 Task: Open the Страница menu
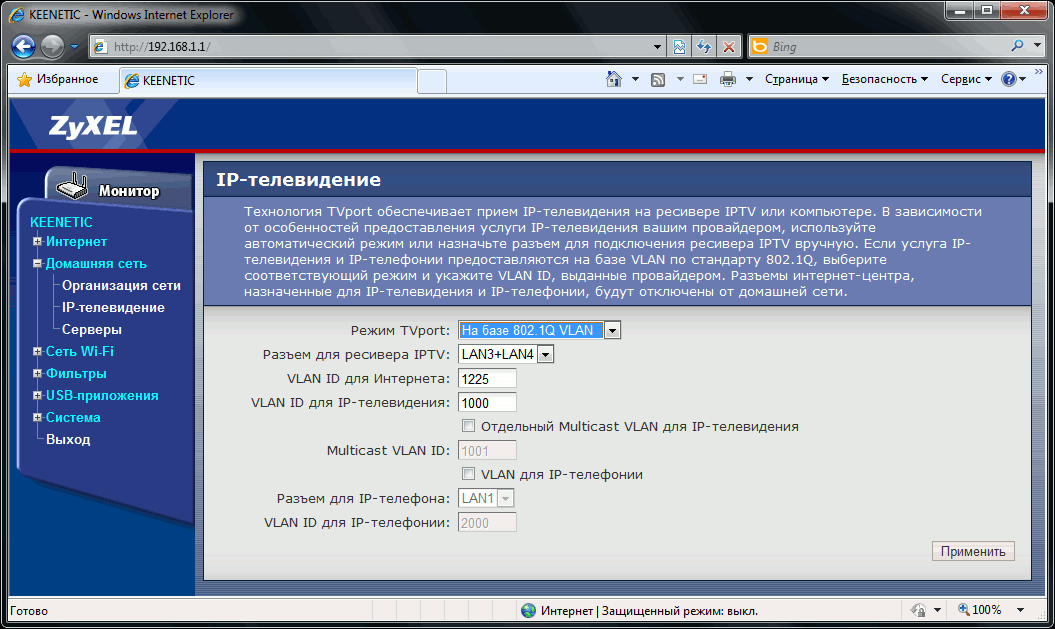[796, 79]
